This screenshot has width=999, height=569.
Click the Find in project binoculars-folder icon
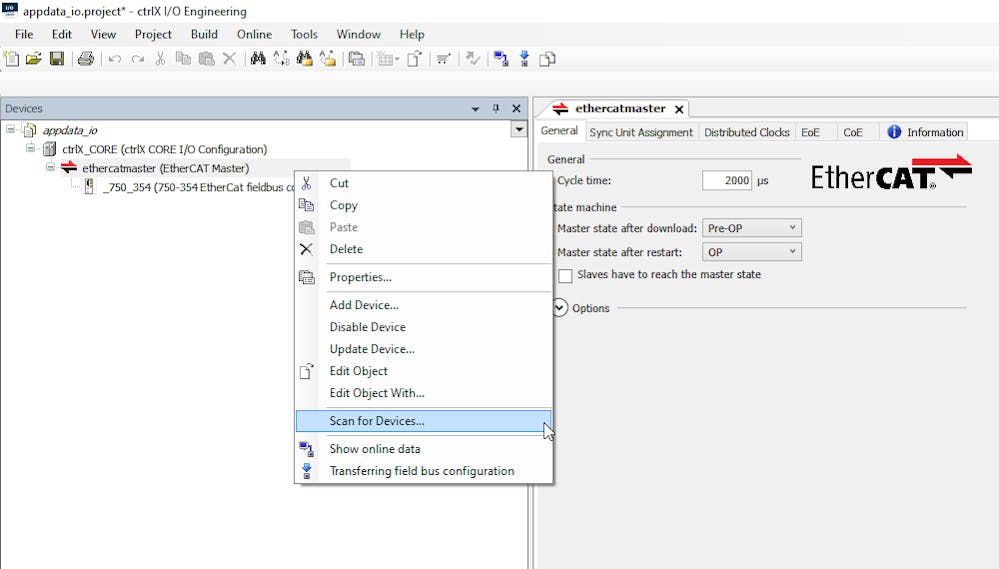(305, 59)
